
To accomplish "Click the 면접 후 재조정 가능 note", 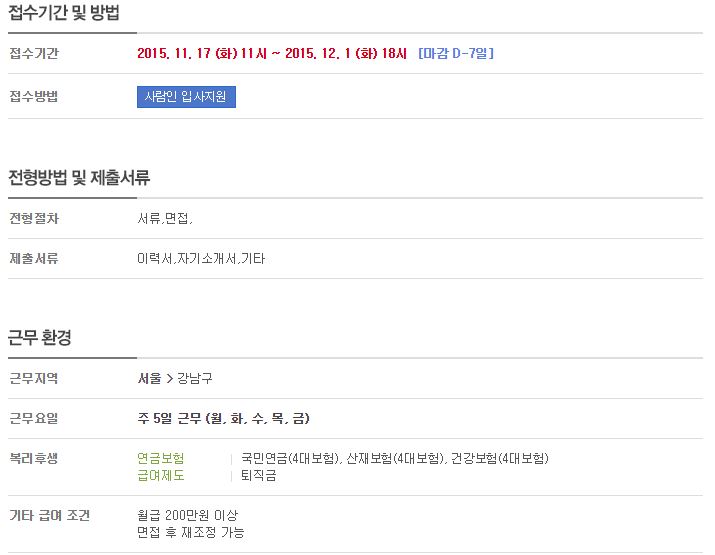I will point(191,532).
